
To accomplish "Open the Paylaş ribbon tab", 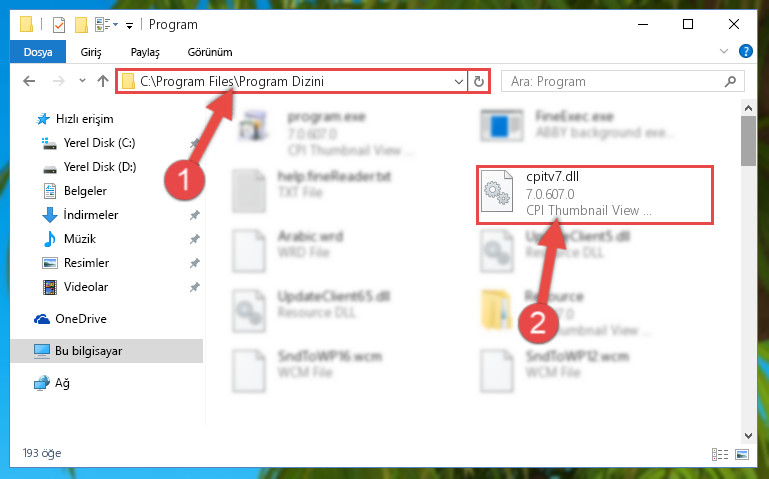I will [145, 52].
